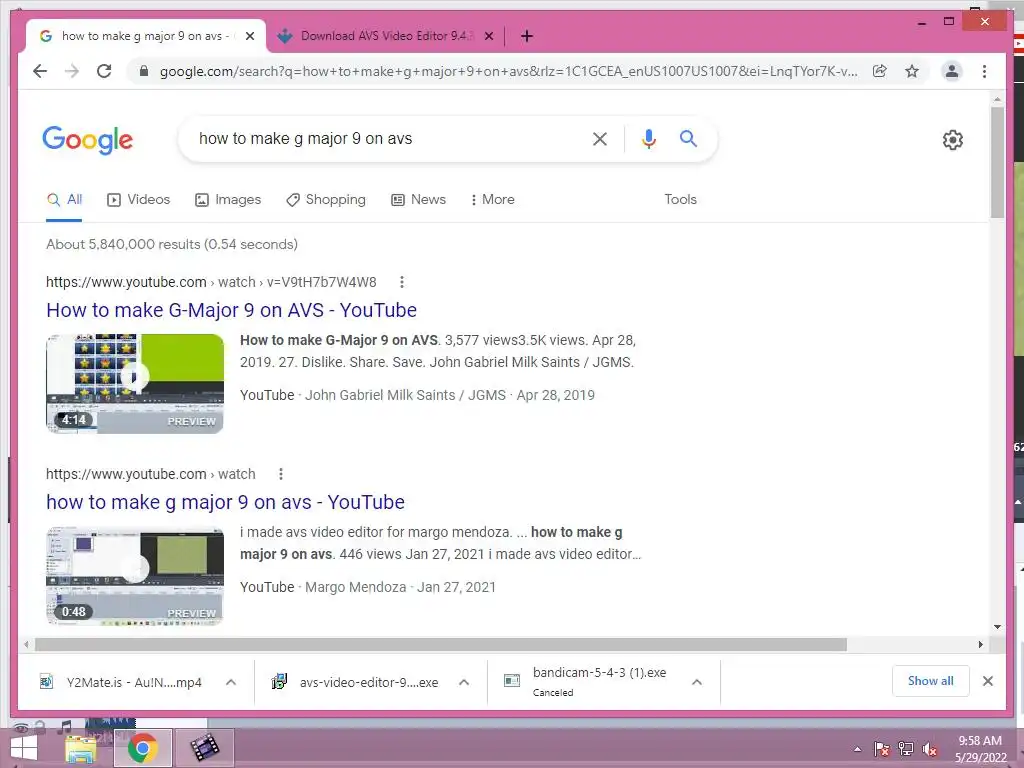Expand options for Y2Mate.is mp4 download
Viewport: 1024px width, 768px height.
tap(231, 682)
